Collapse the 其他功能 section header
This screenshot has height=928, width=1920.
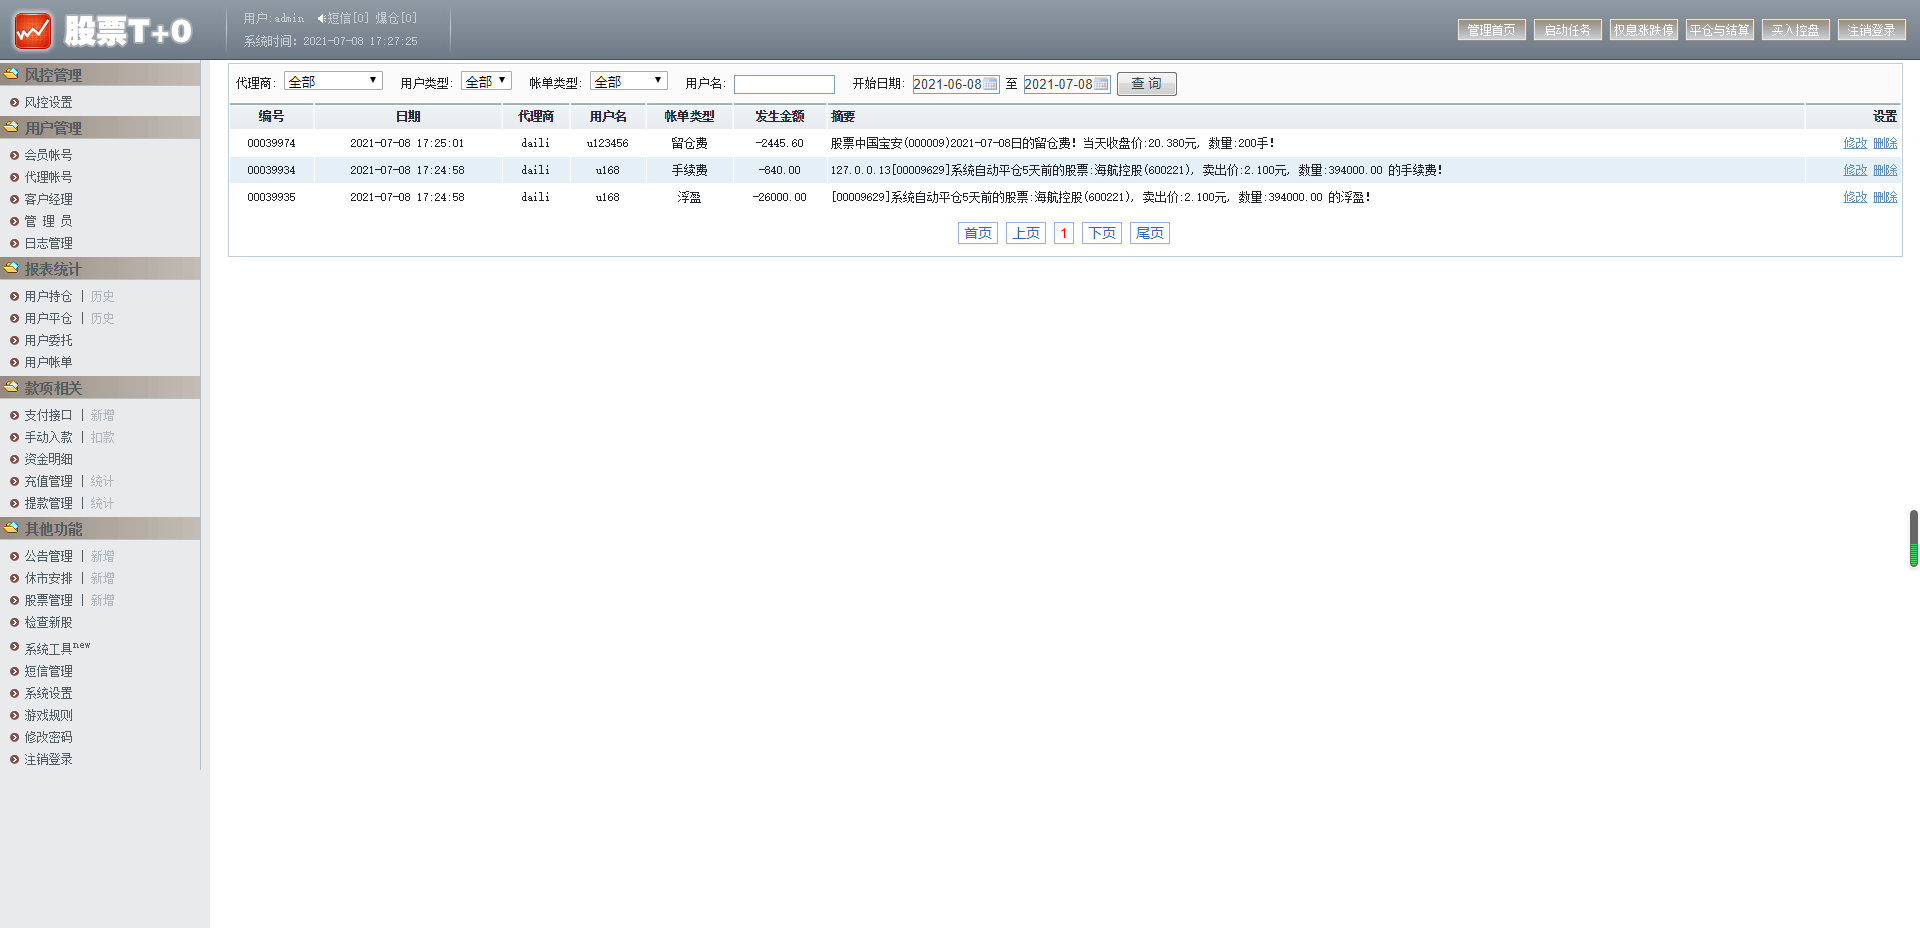[100, 529]
